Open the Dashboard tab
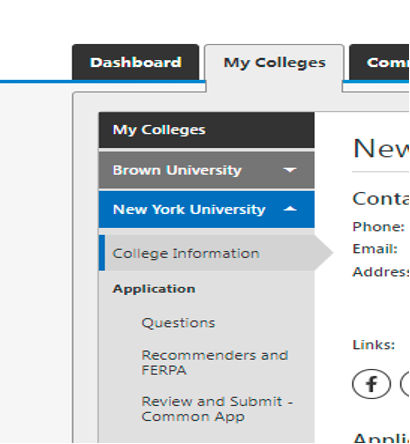410x444 pixels. click(x=136, y=62)
